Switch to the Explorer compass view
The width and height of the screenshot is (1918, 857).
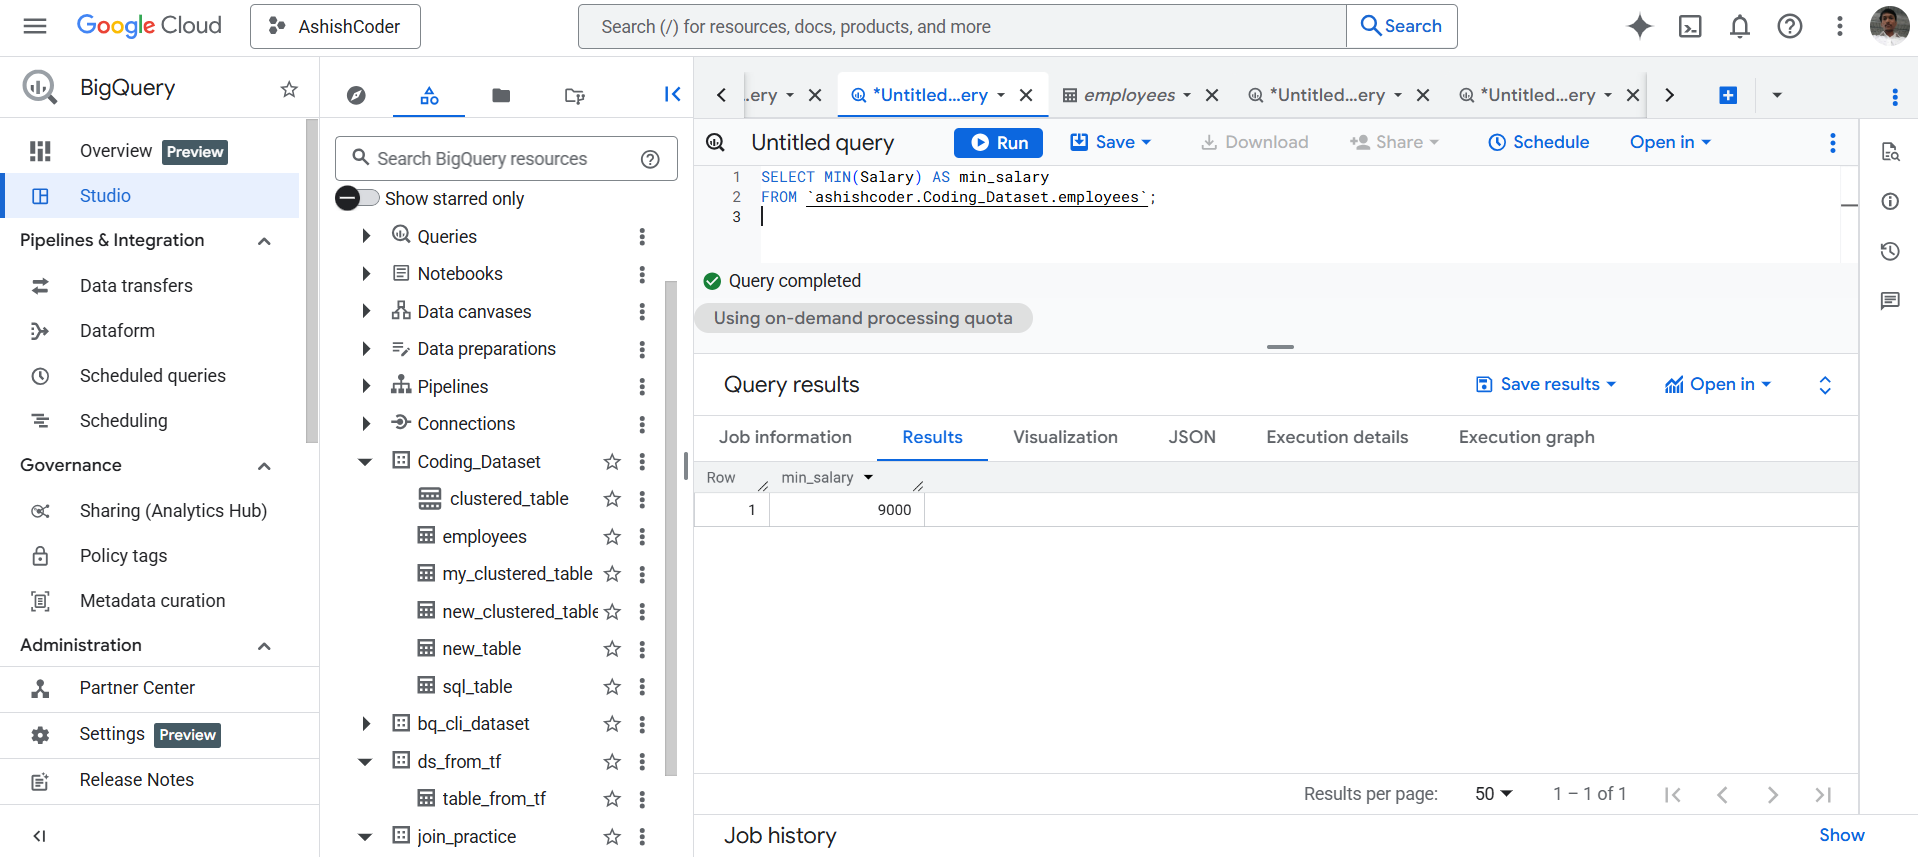(x=356, y=95)
